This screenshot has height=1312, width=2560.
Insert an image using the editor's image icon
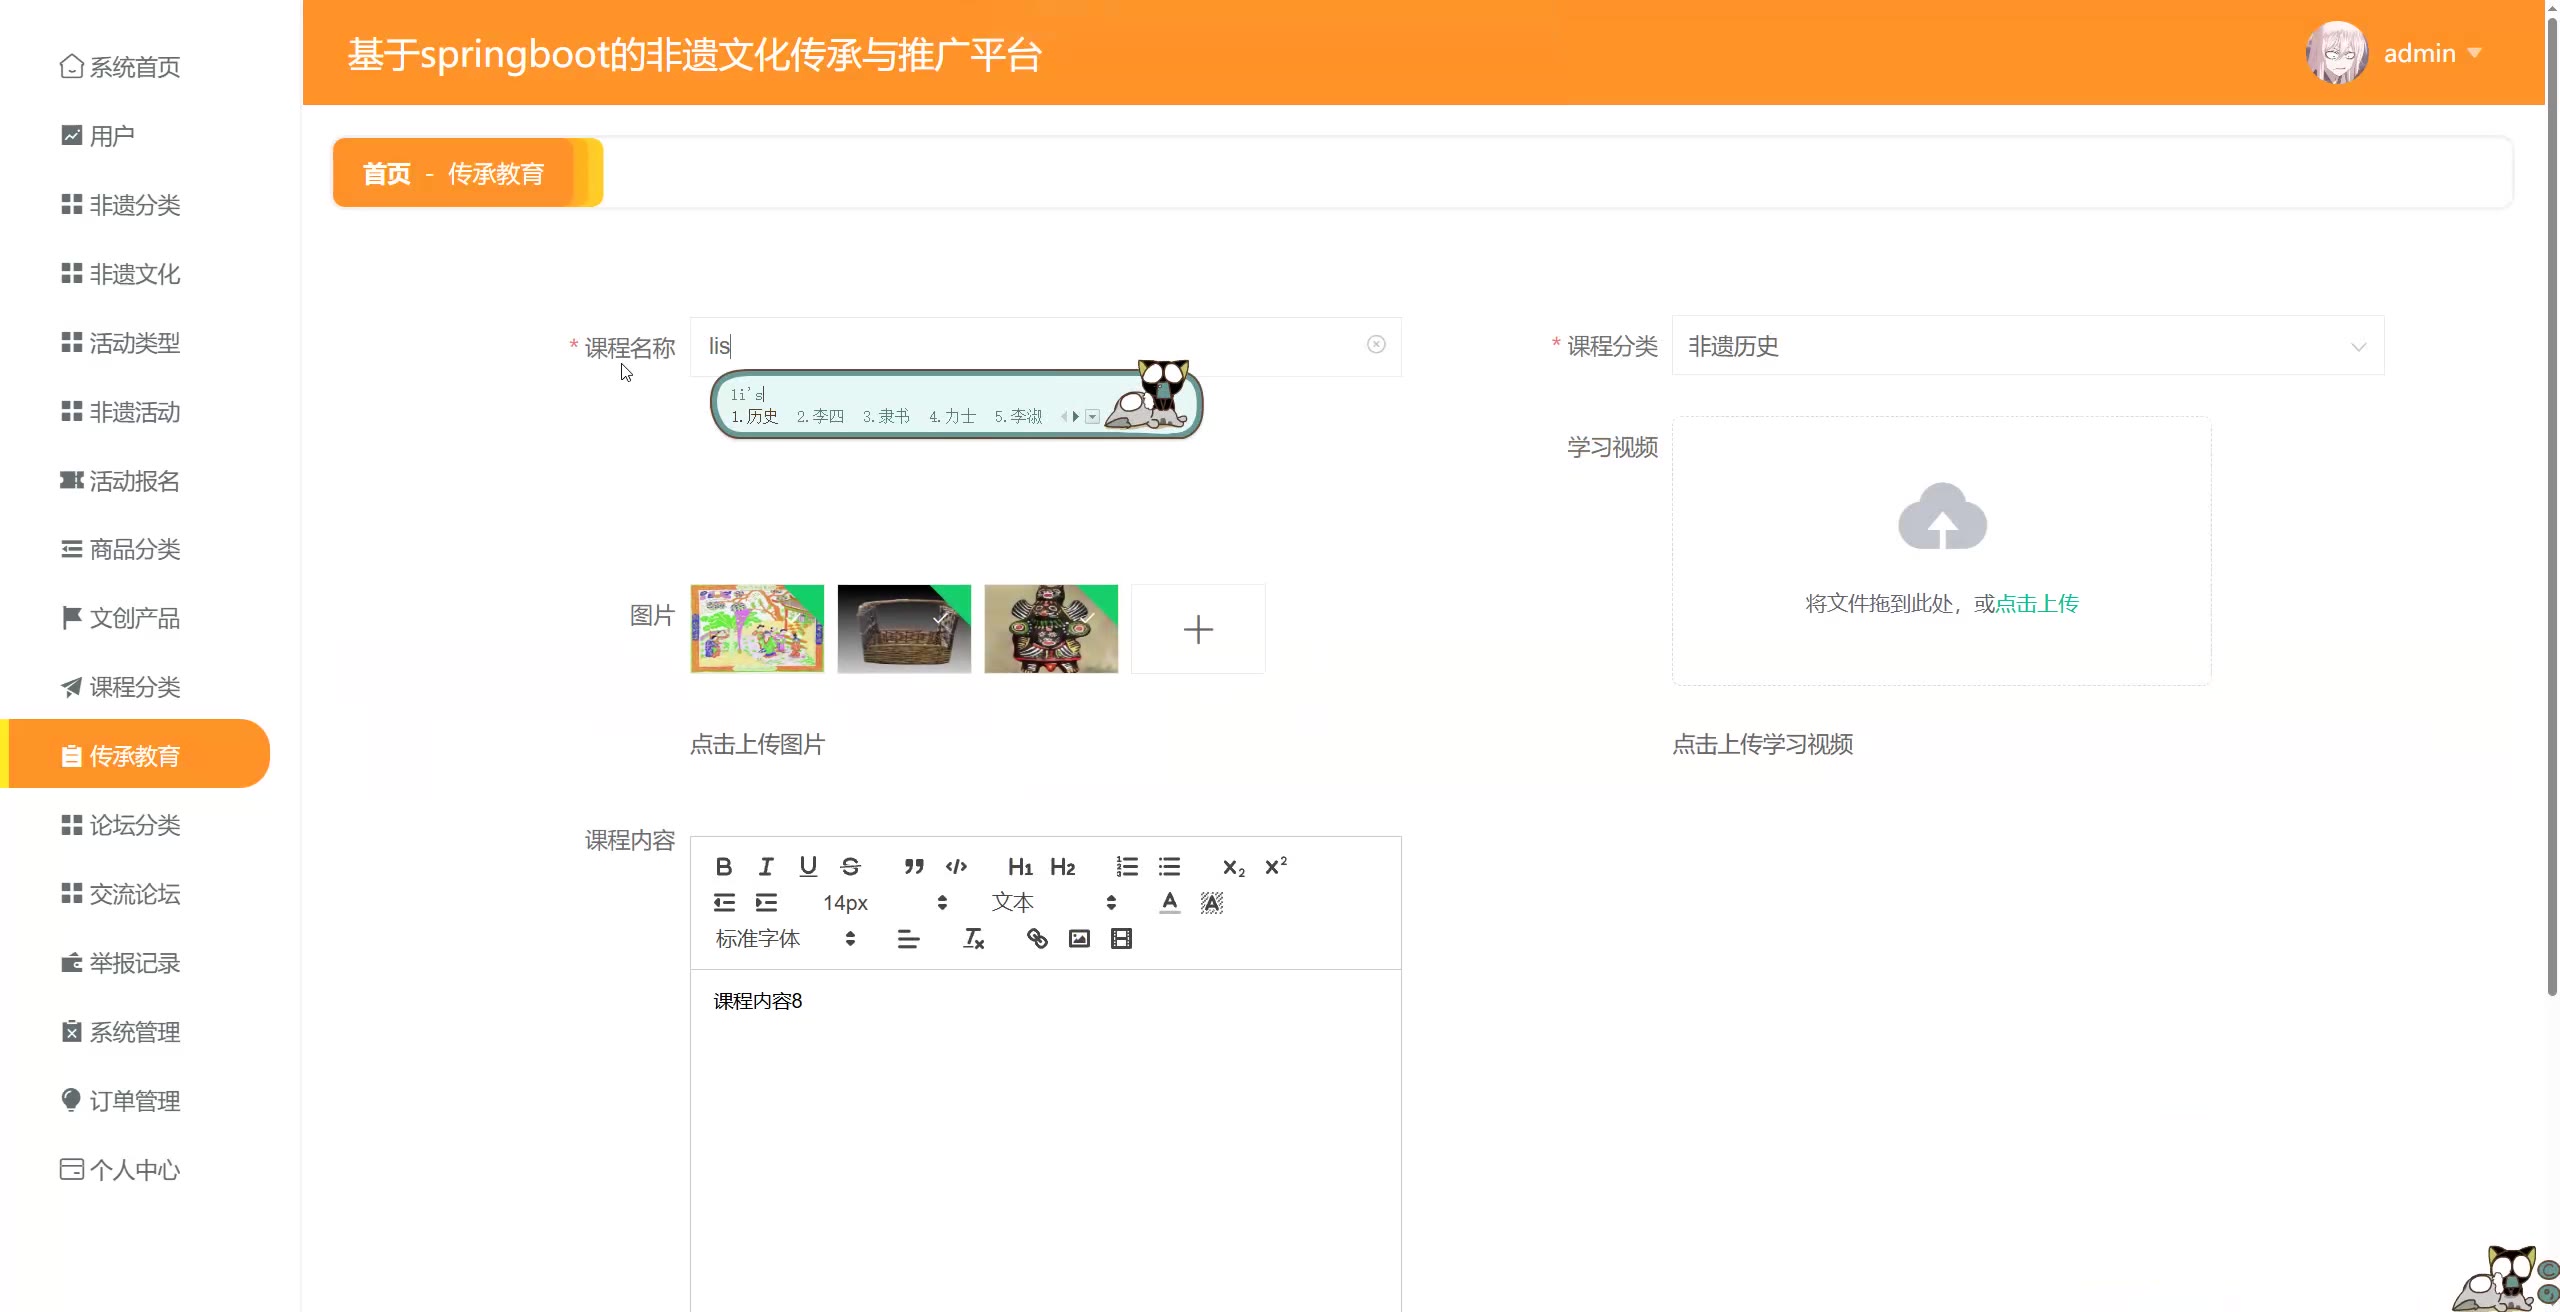click(x=1079, y=939)
